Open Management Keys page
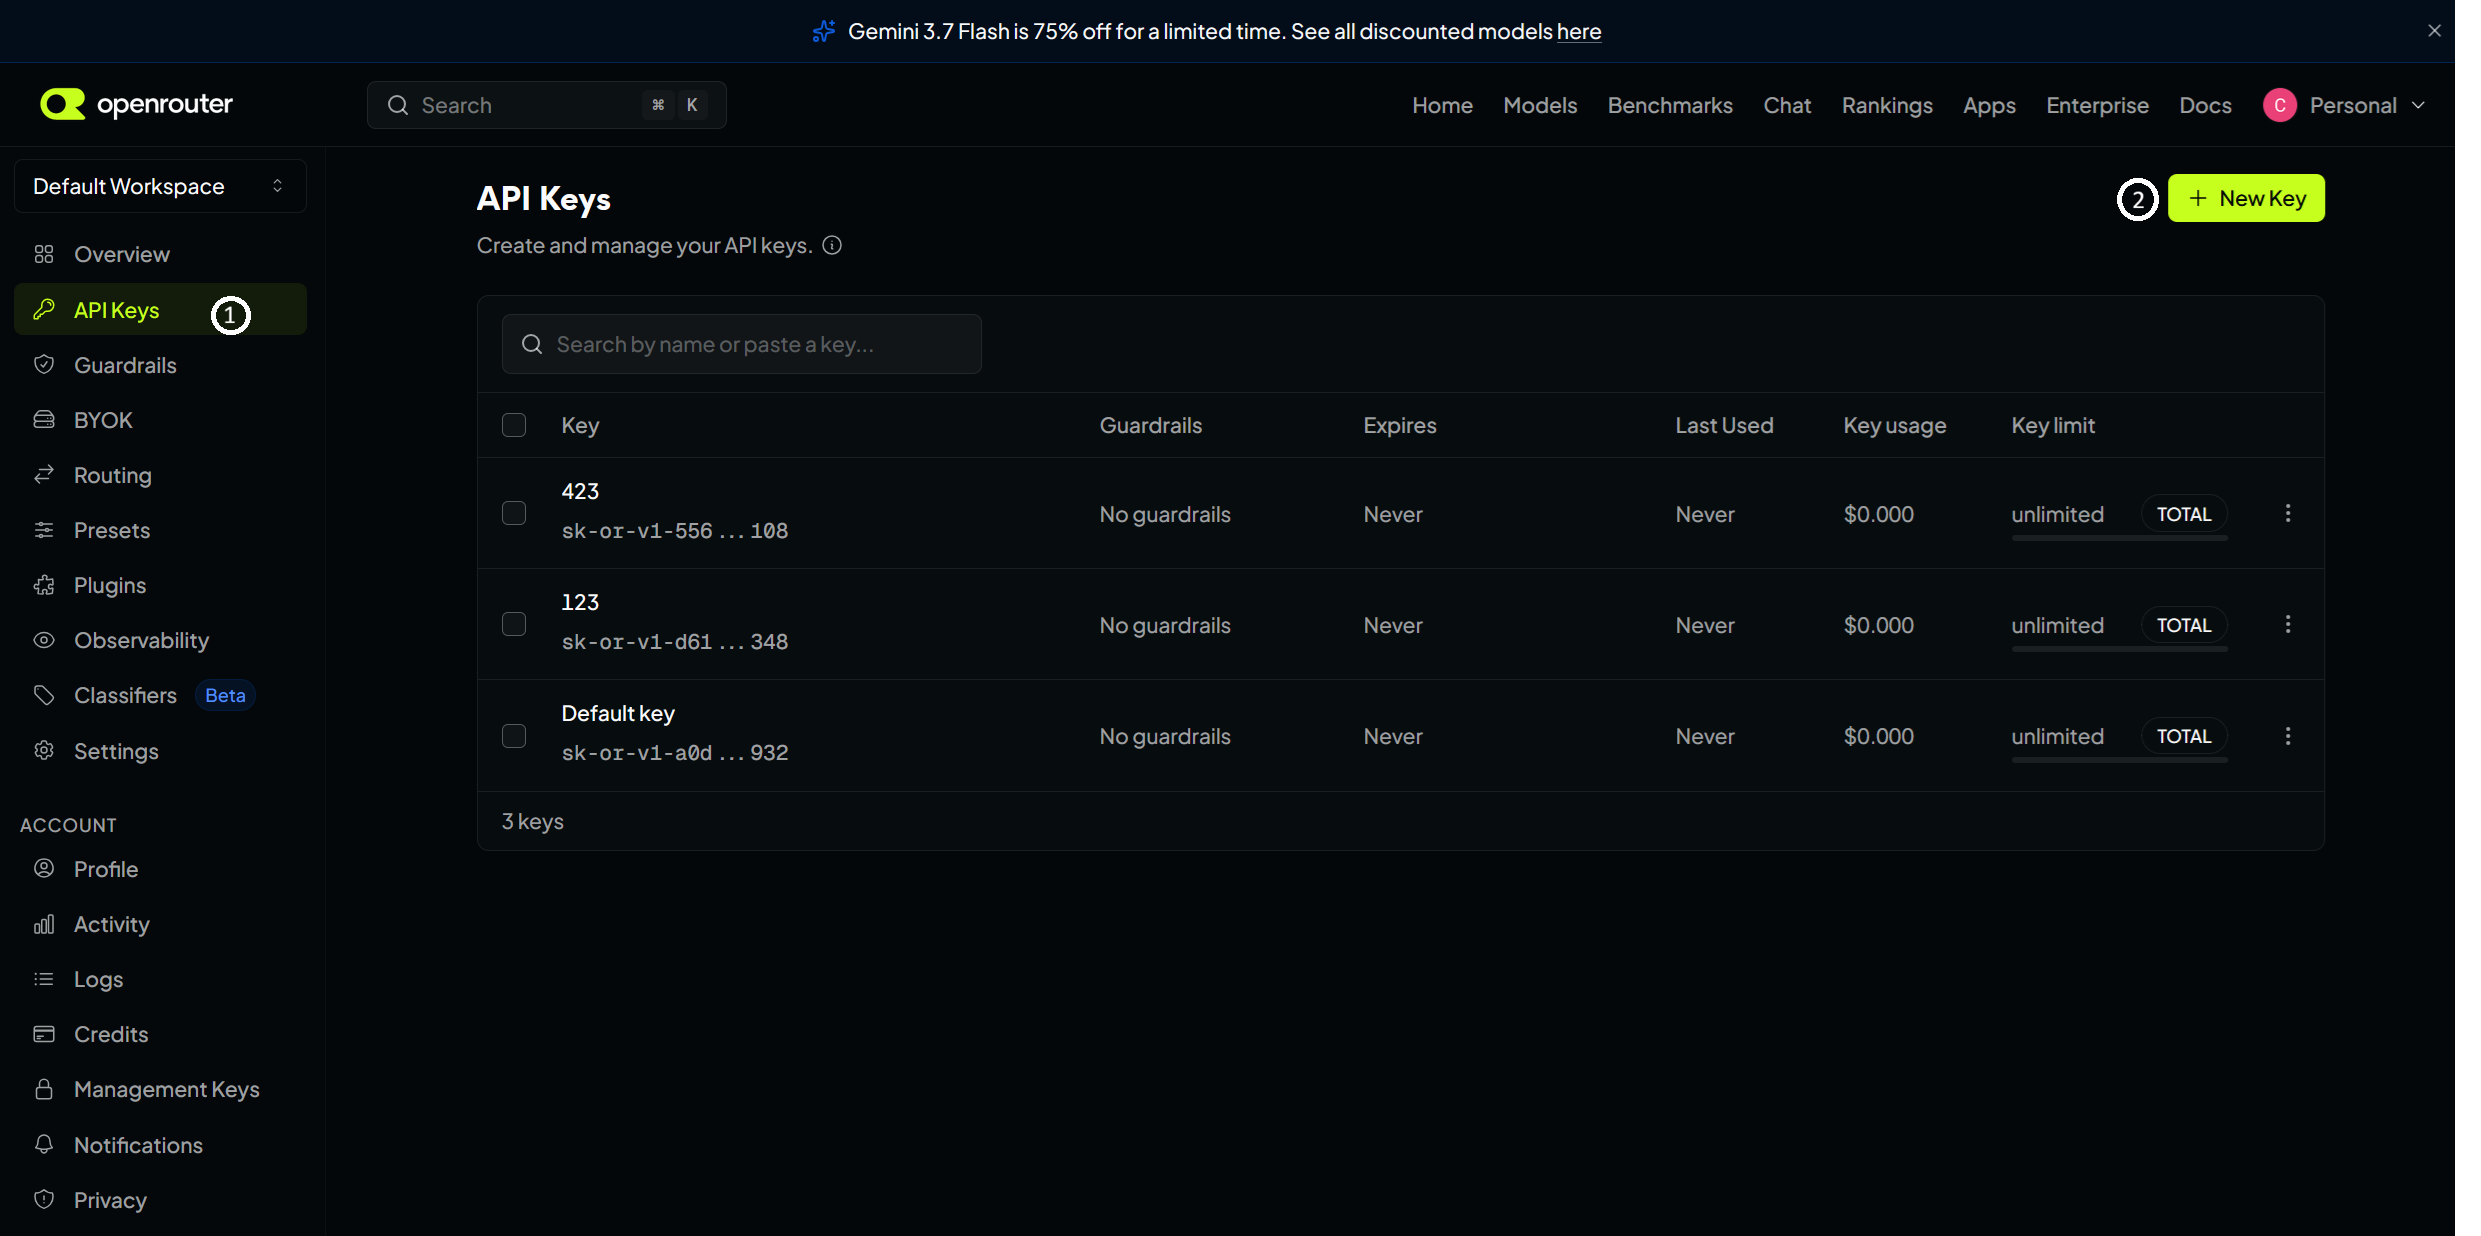The image size is (2481, 1236). [160, 1089]
